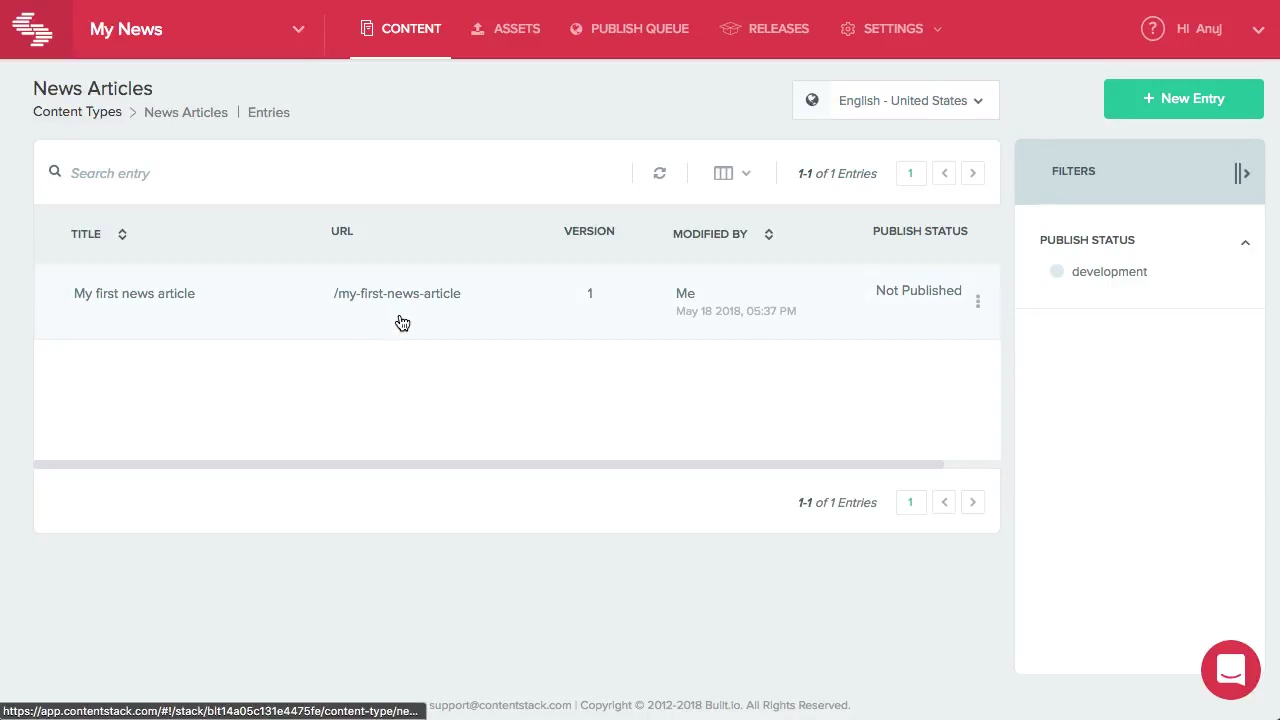Expand the English - United States language dropdown
The height and width of the screenshot is (720, 1280).
[x=909, y=100]
